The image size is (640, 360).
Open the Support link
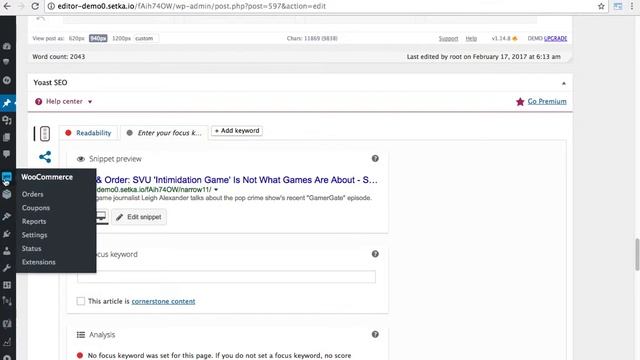coord(448,38)
